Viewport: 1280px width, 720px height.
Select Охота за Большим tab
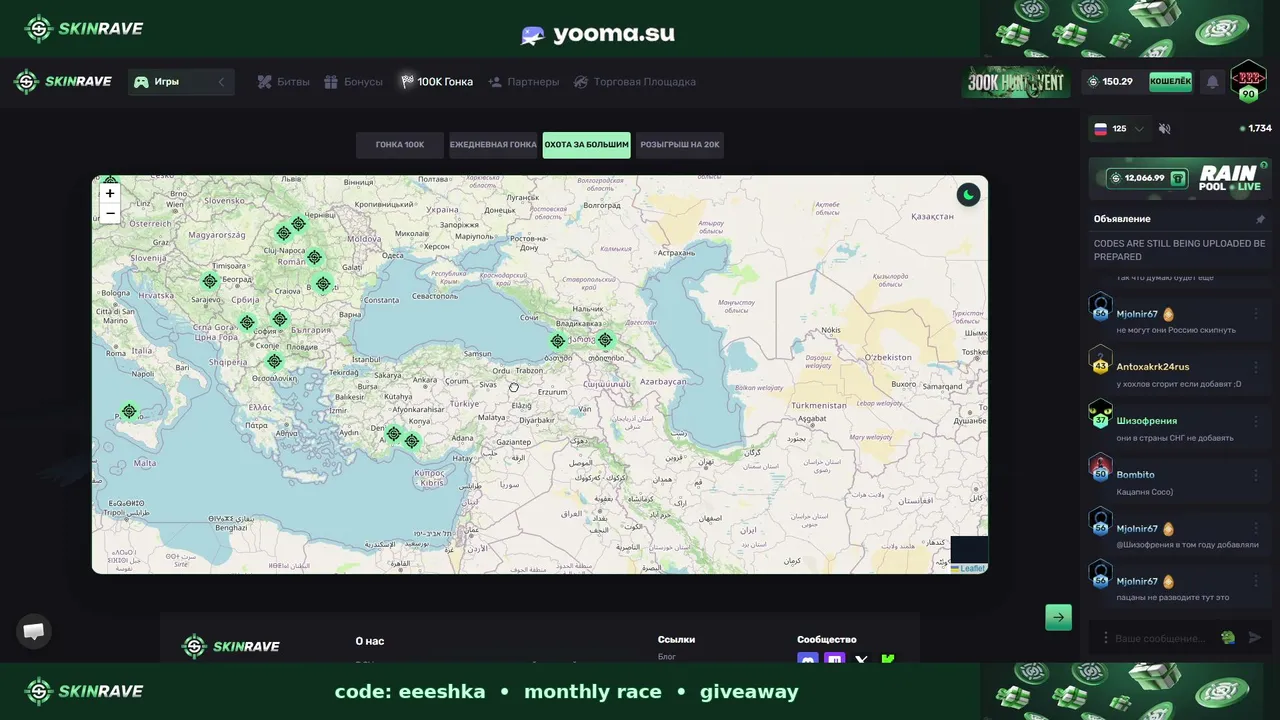pyautogui.click(x=587, y=145)
